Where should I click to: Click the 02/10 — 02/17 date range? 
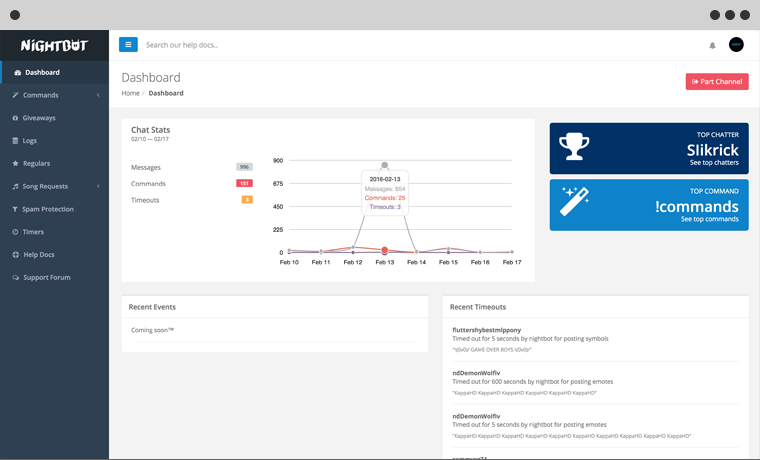[150, 139]
